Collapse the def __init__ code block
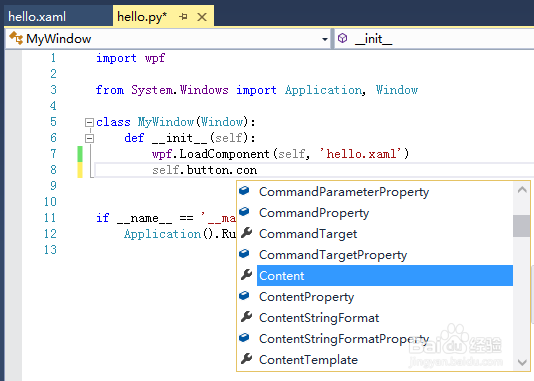This screenshot has height=381, width=534. [x=89, y=138]
